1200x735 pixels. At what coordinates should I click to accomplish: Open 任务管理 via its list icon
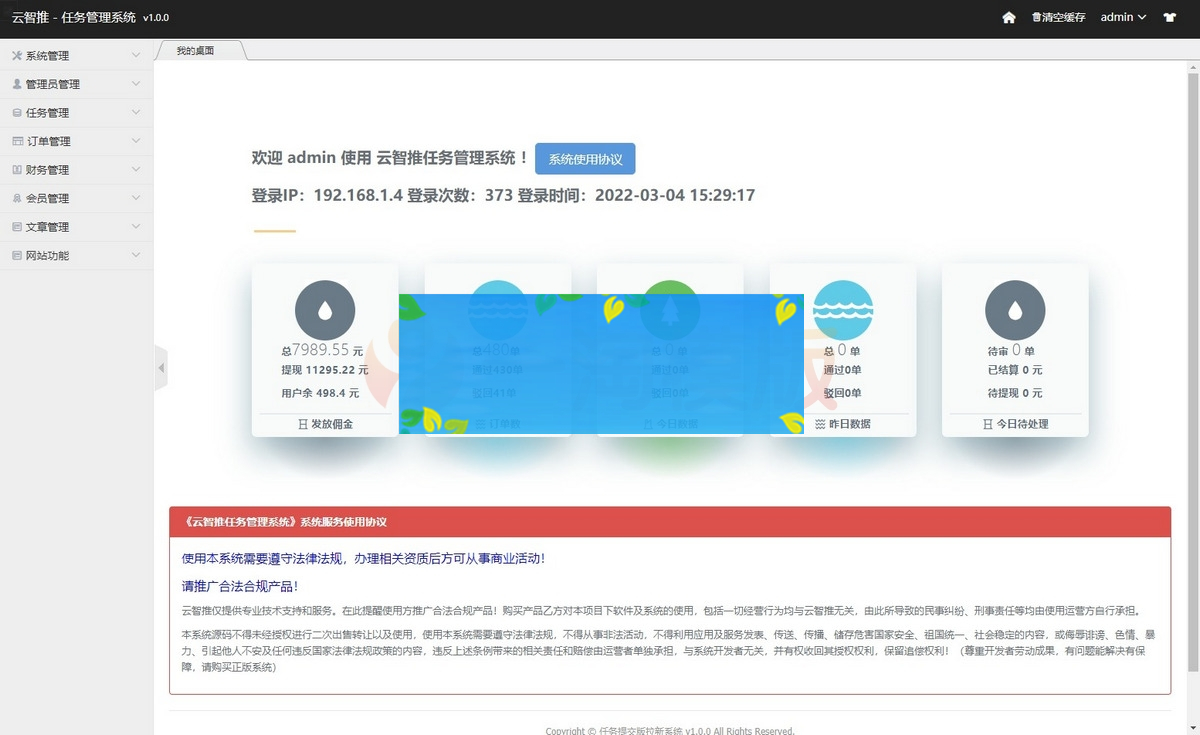17,112
